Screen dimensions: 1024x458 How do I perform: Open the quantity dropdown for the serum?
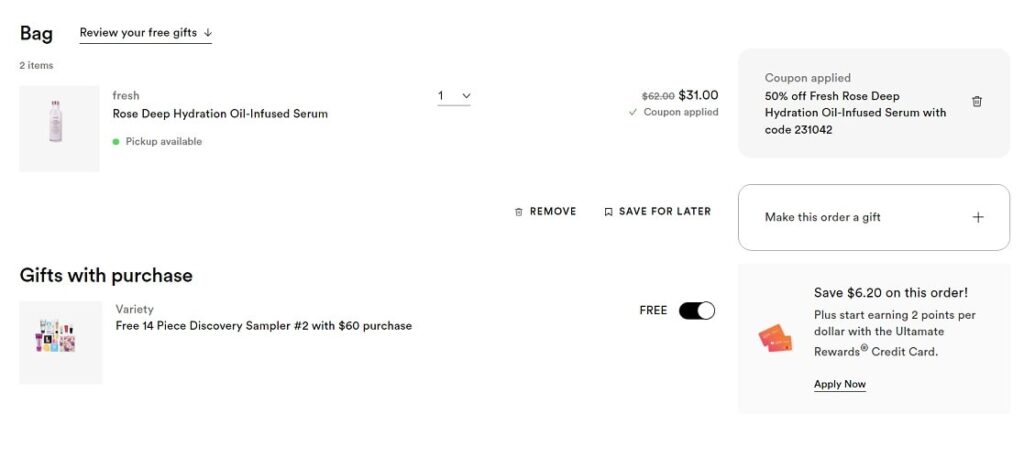pos(453,96)
